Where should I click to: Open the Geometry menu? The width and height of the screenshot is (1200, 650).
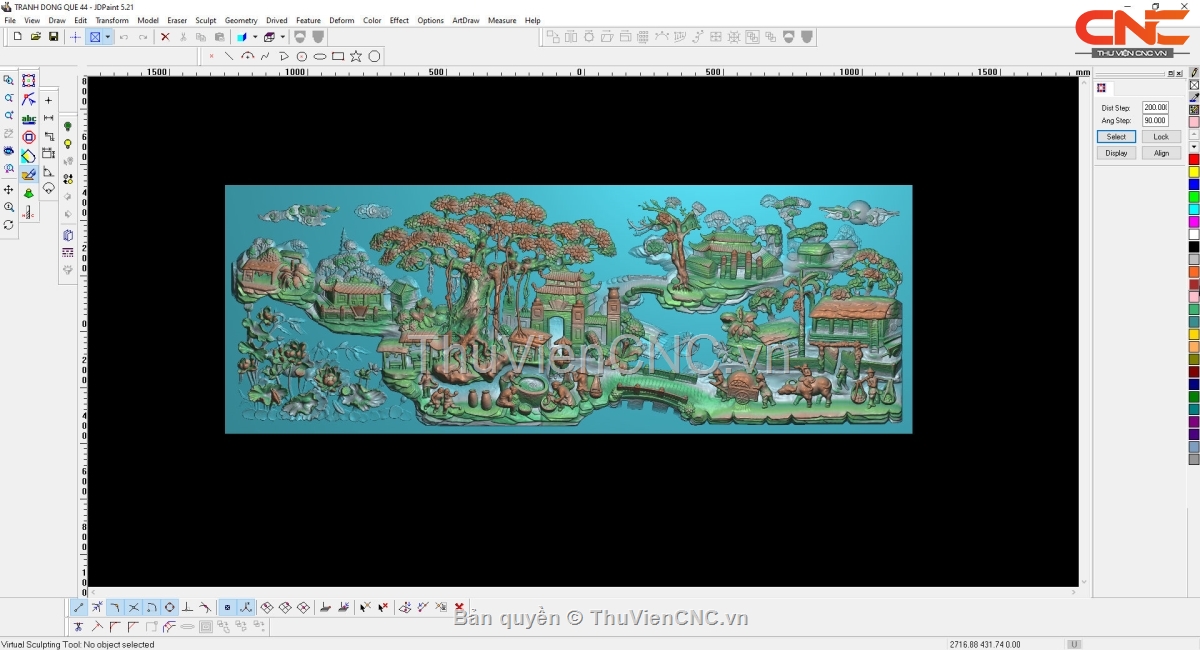click(x=241, y=20)
